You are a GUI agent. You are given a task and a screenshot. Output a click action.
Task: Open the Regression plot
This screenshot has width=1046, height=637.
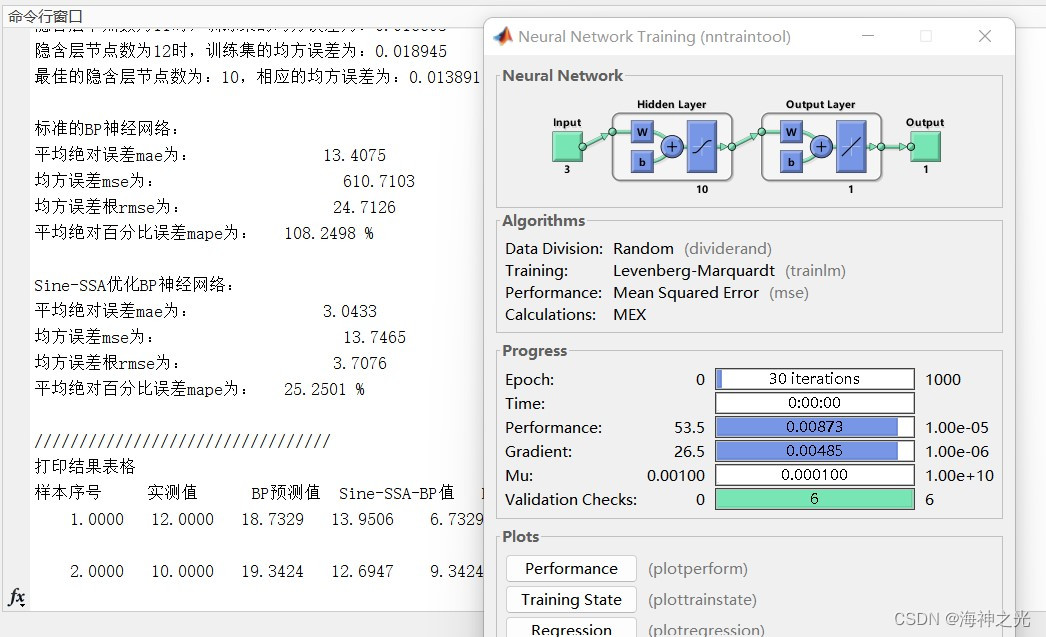click(571, 628)
